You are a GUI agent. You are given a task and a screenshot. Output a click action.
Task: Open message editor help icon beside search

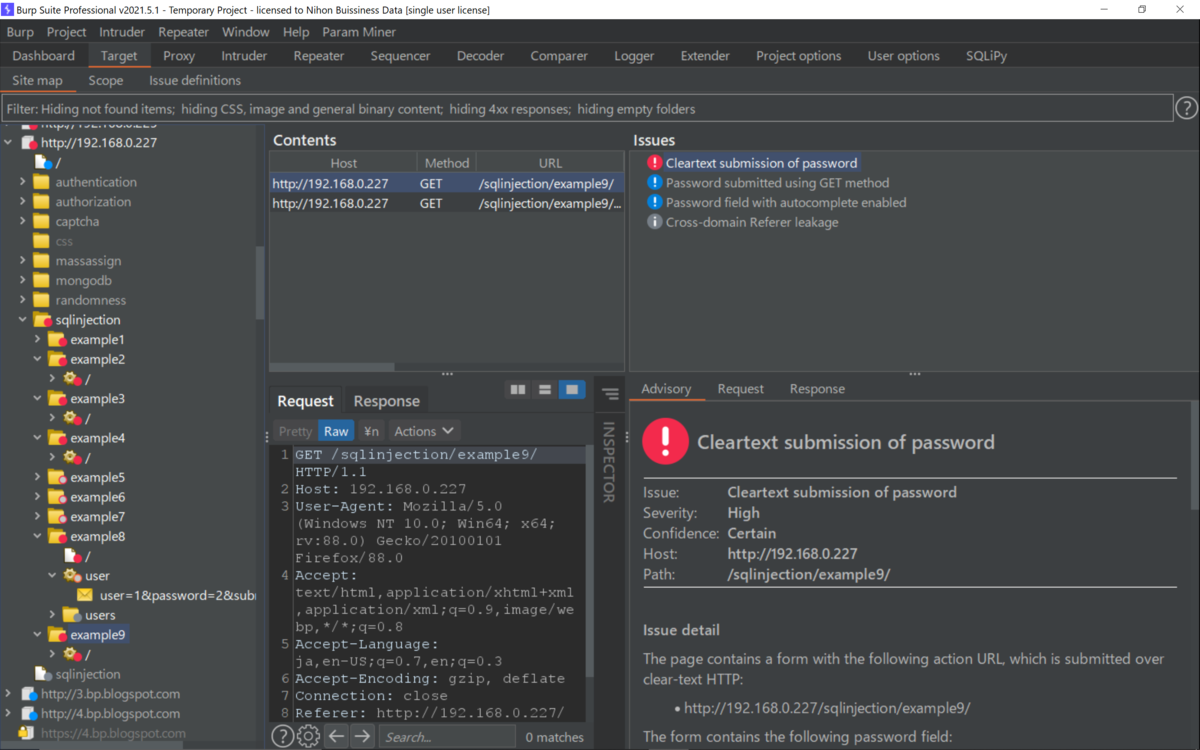[x=283, y=736]
